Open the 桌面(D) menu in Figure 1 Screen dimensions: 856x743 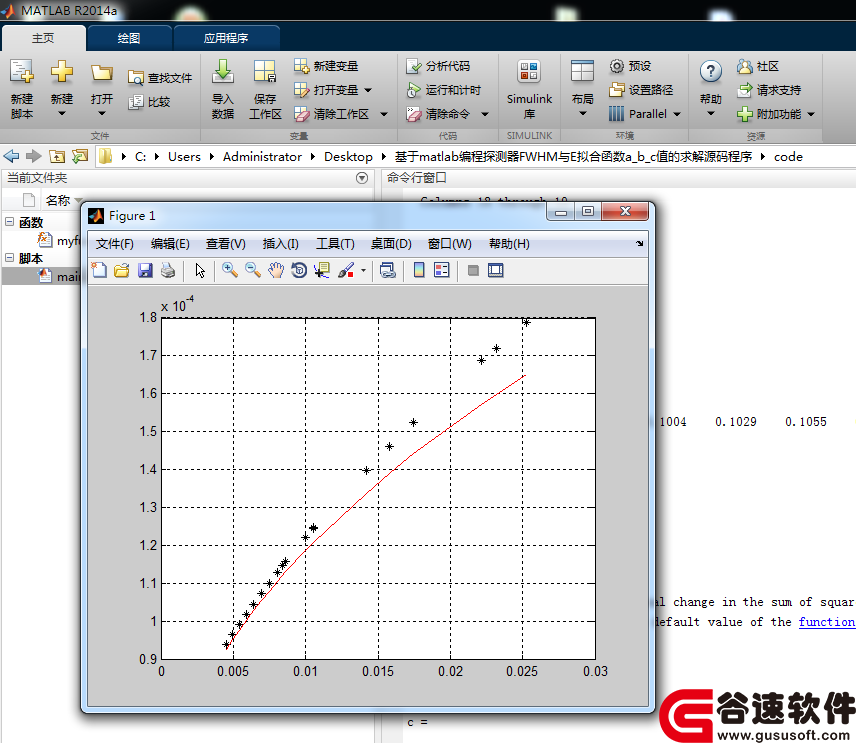point(391,243)
